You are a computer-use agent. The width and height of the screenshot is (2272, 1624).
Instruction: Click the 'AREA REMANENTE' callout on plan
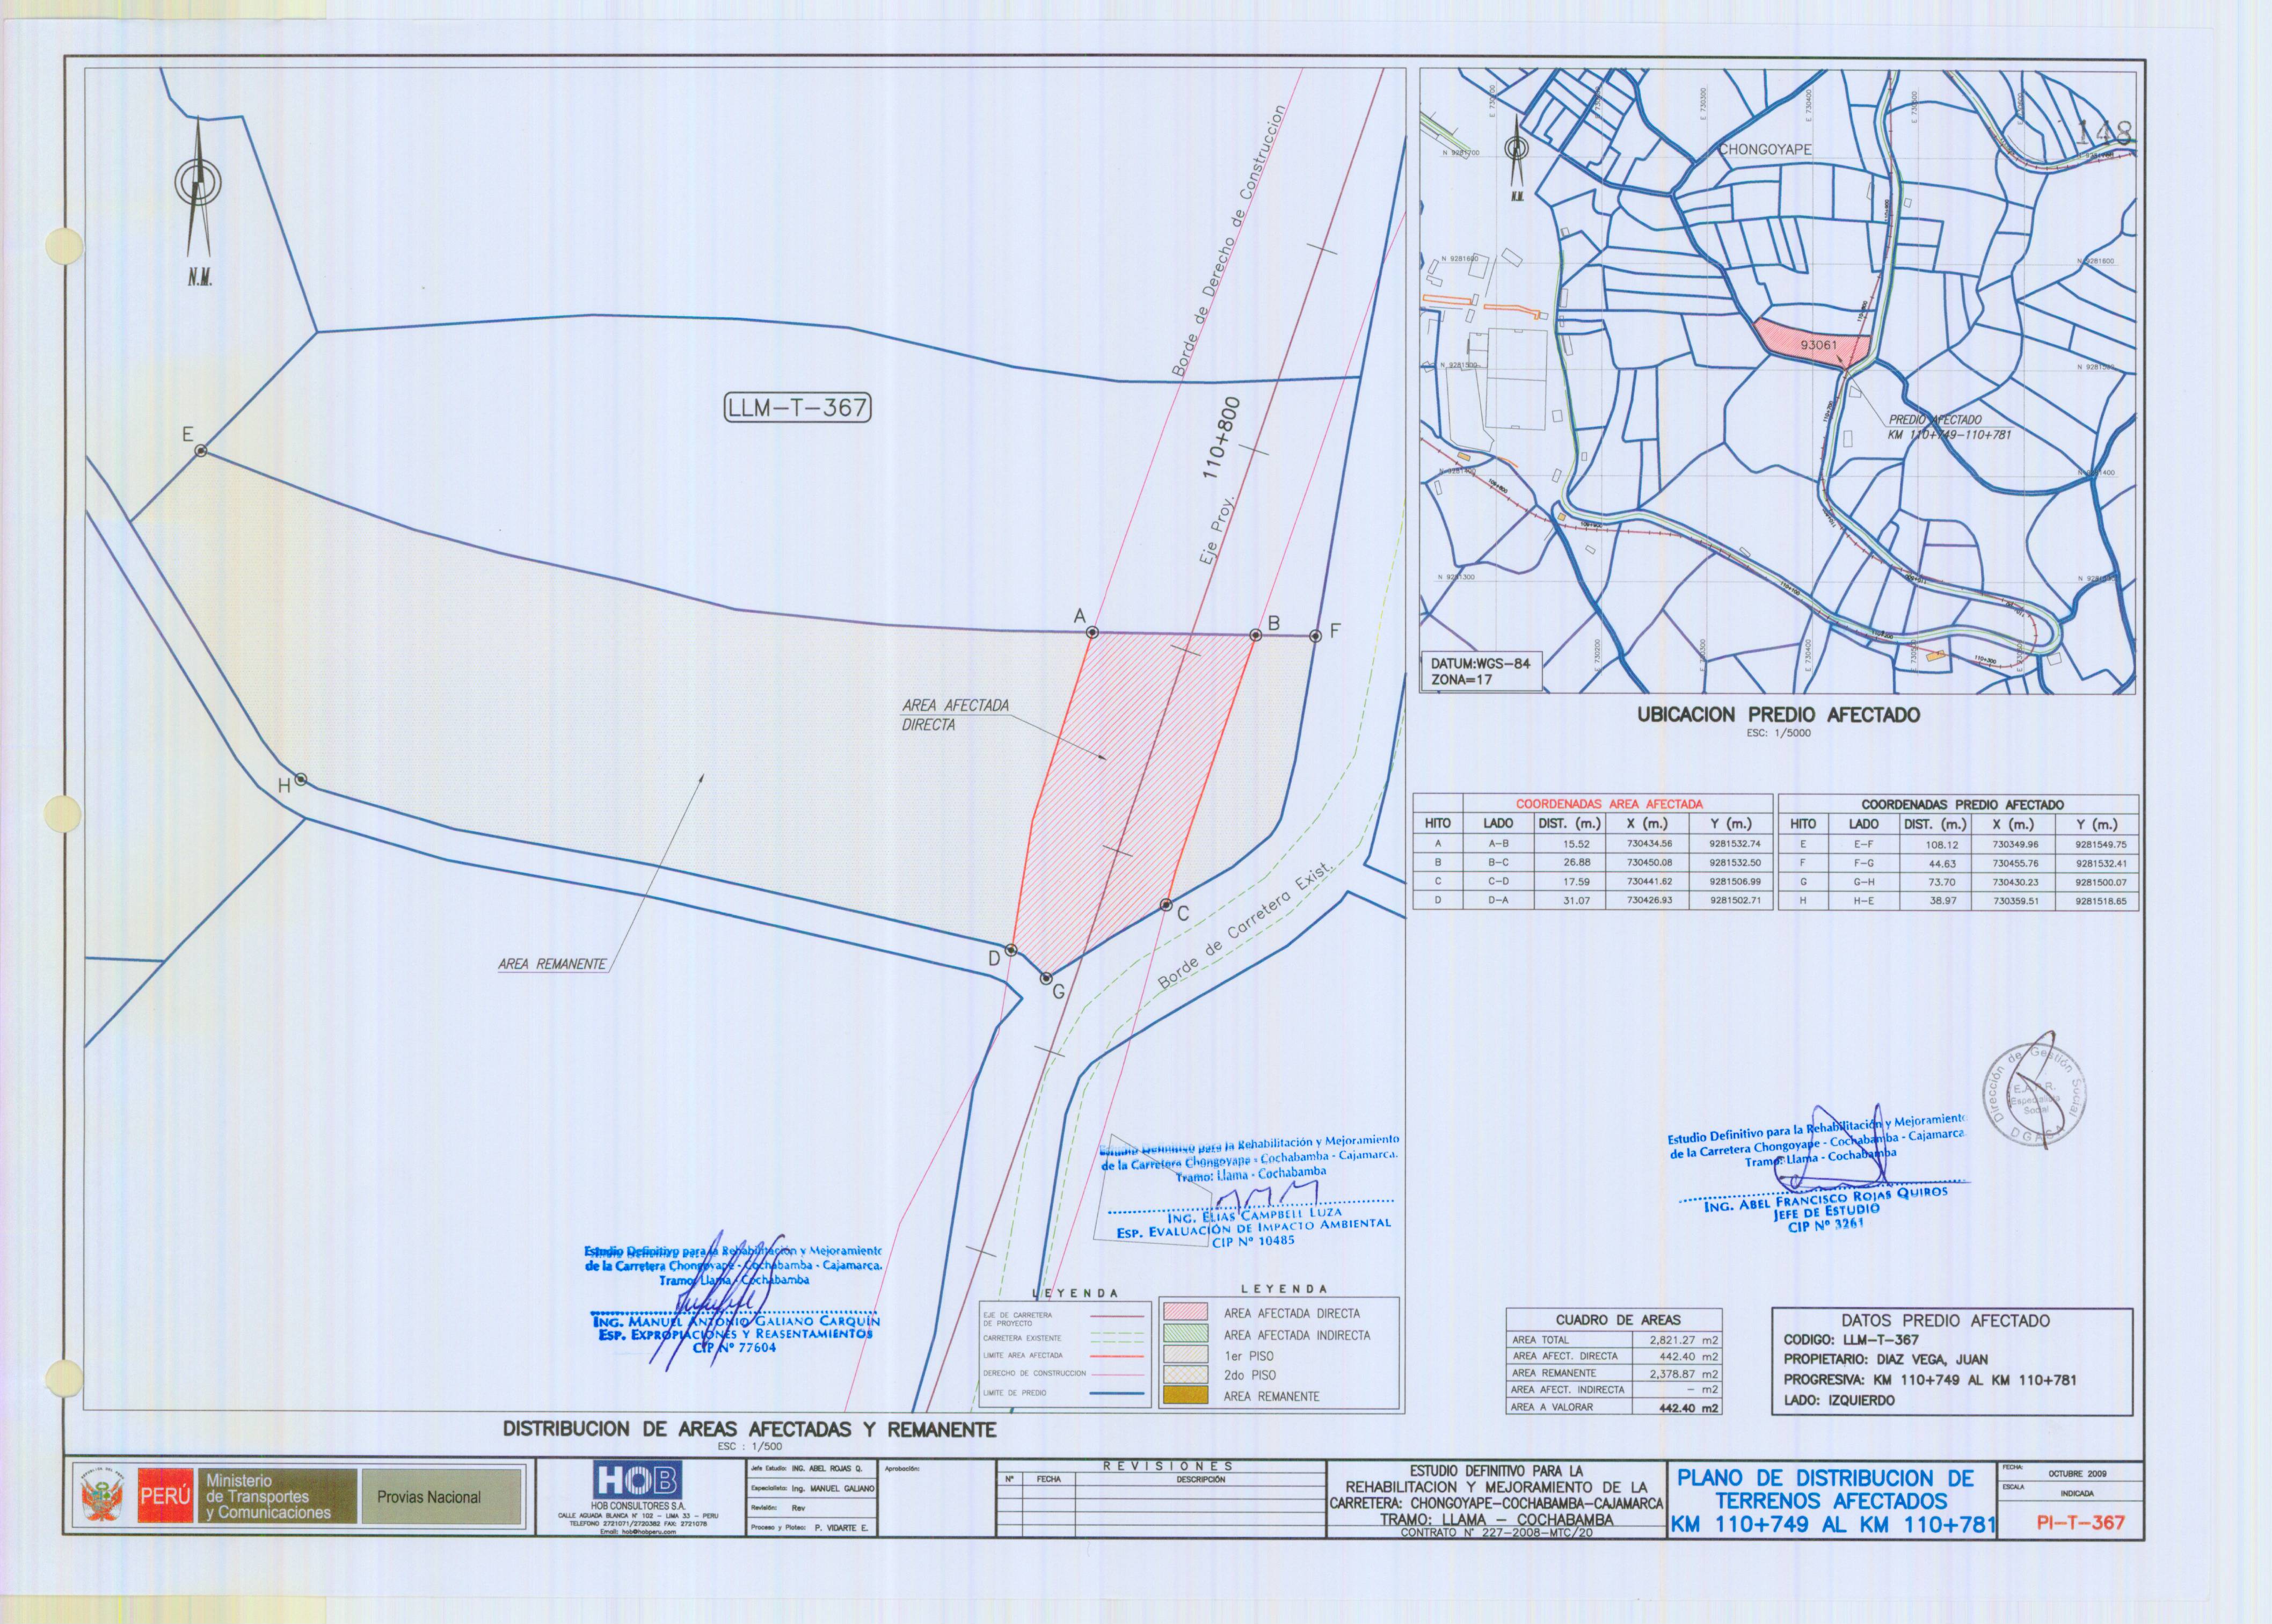552,965
